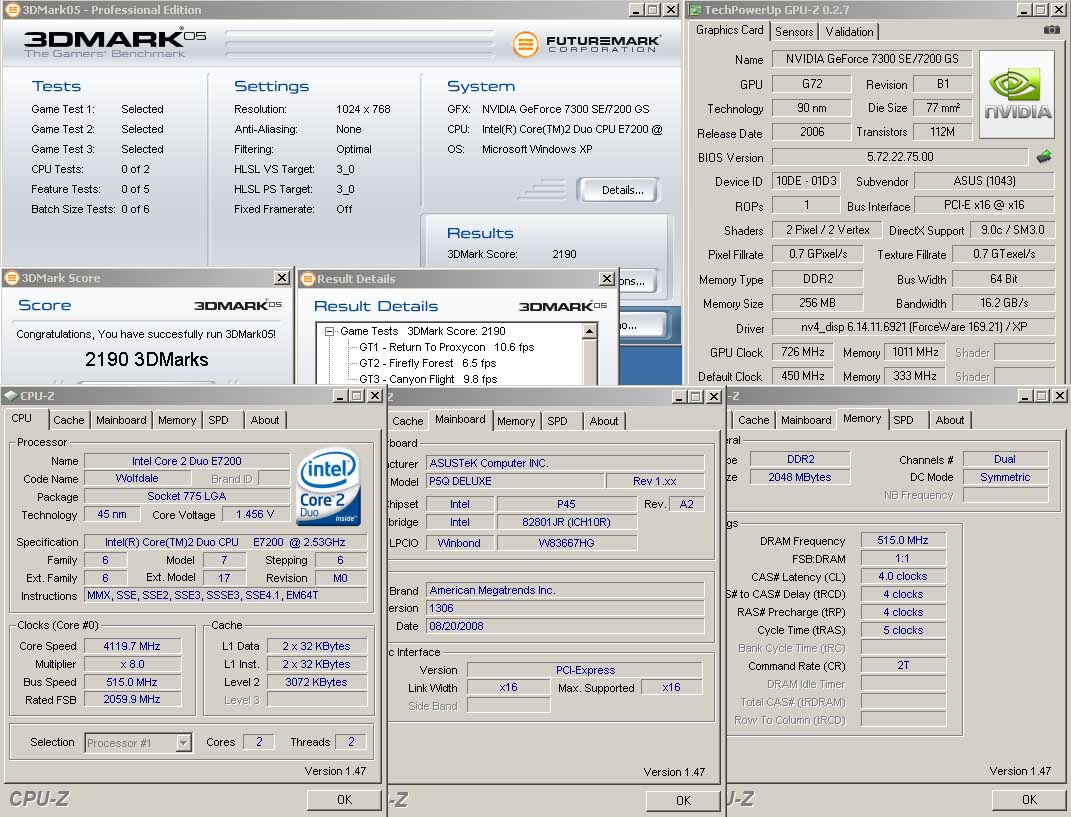
Task: Select the GT3 - Canyon Flight row
Action: coord(428,379)
